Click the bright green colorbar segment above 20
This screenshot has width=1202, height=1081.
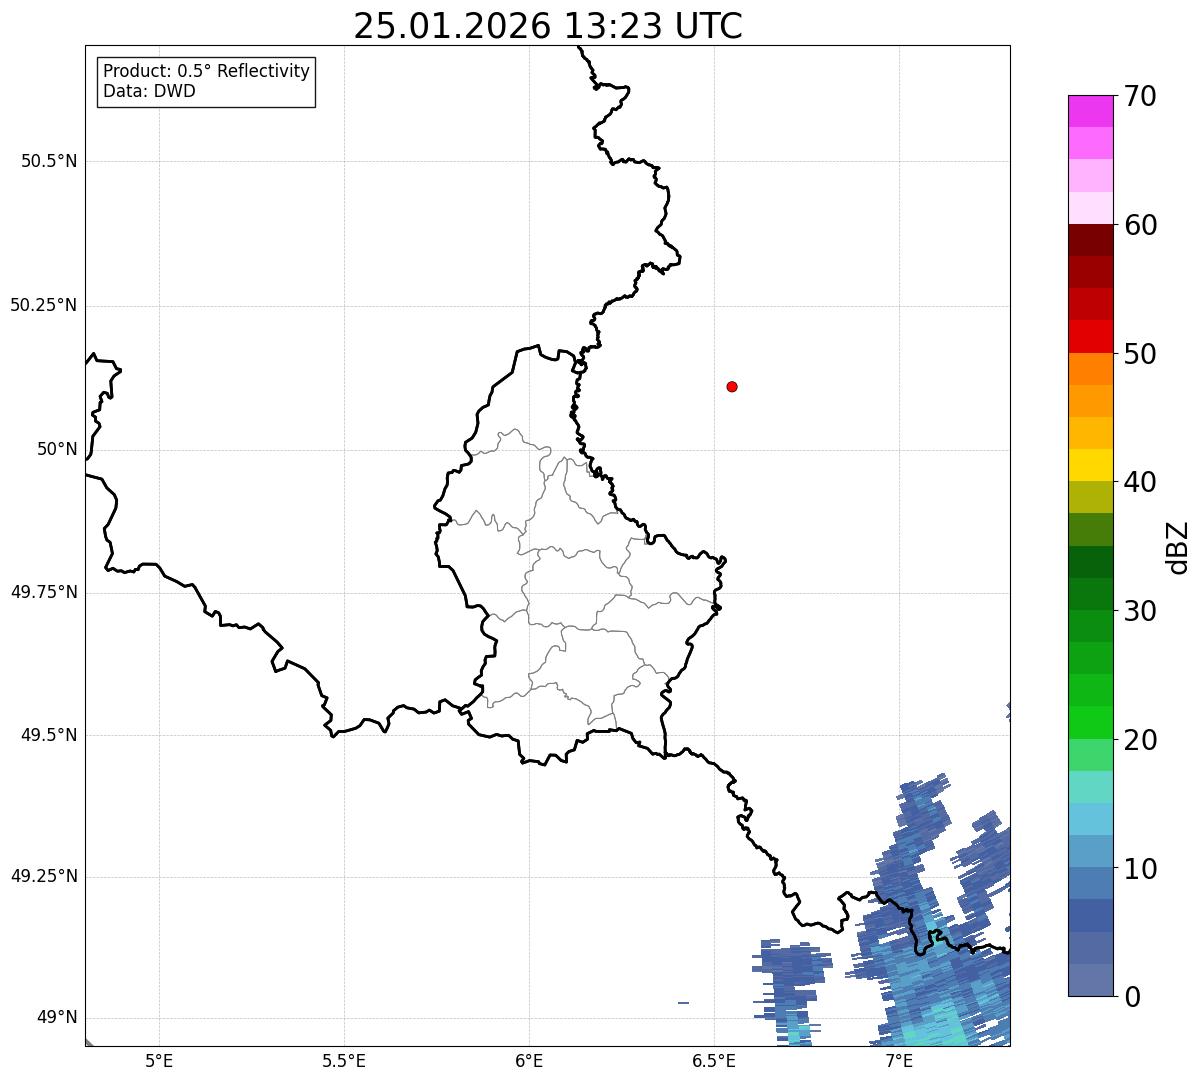tap(1090, 723)
